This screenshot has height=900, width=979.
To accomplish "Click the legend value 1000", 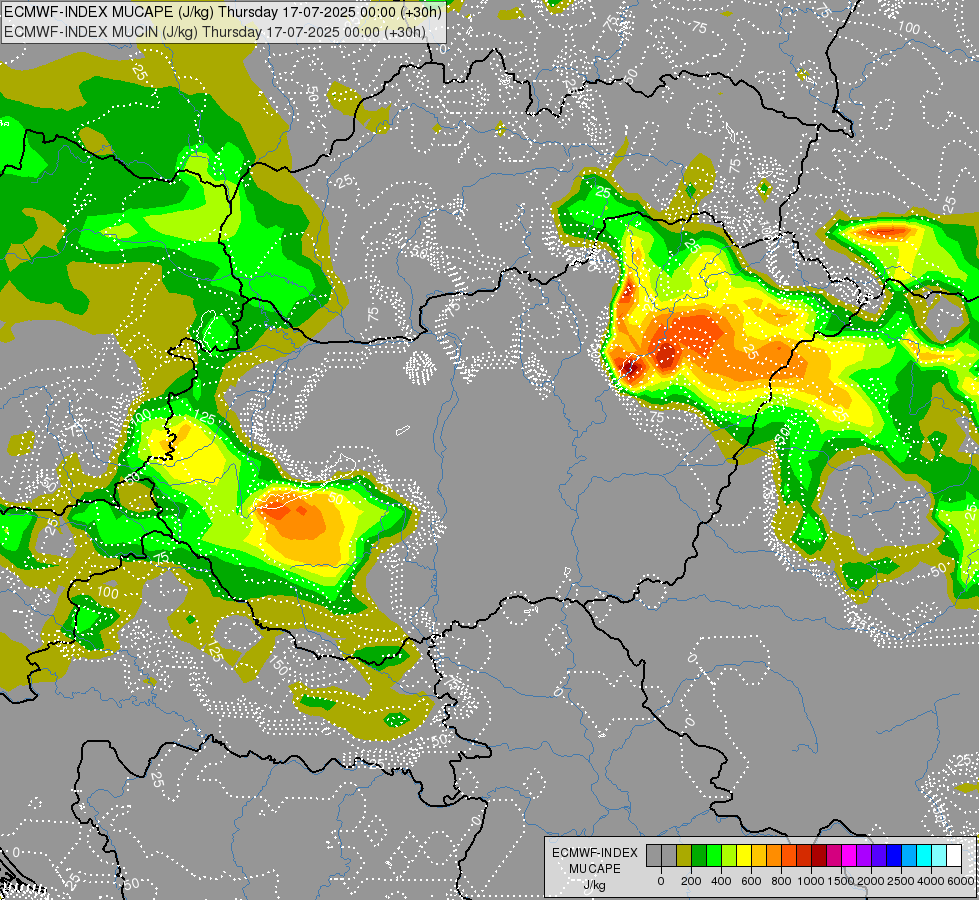I will 811,881.
